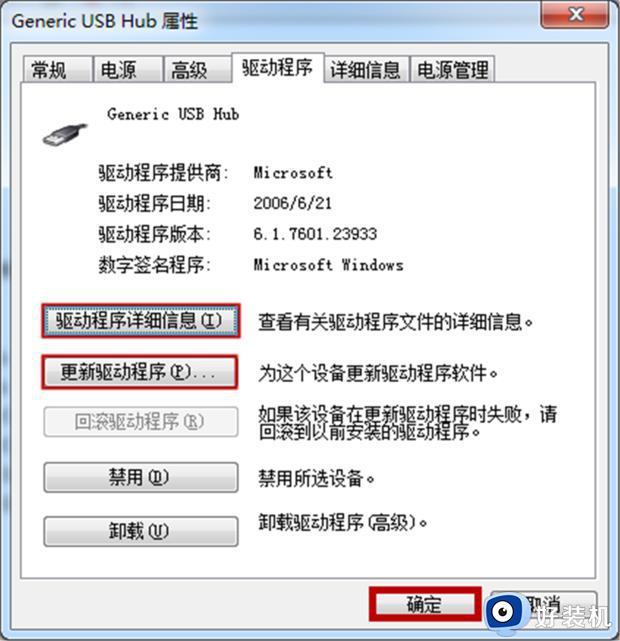Screen dimensions: 620x641
Task: Click the driver date 2006/6/21 value
Action: [292, 203]
